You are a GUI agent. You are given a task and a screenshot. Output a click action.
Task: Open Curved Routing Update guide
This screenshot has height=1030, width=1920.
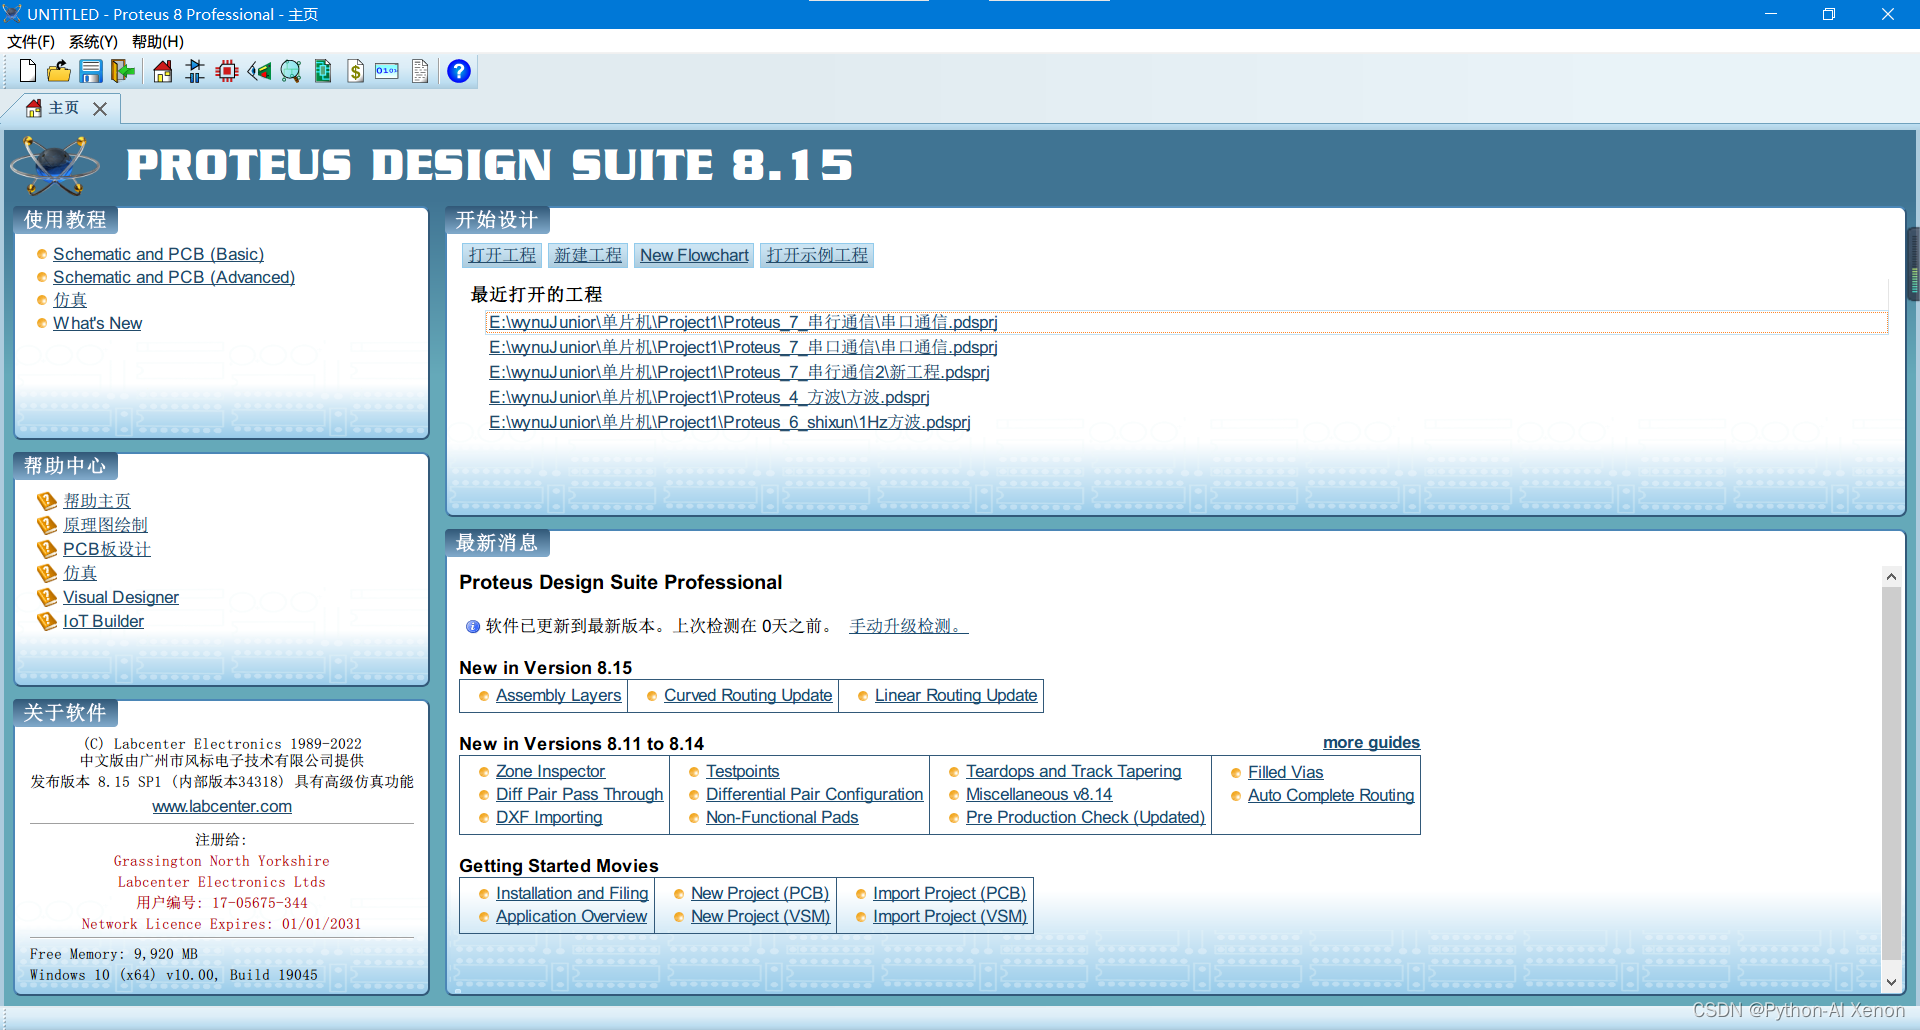pyautogui.click(x=748, y=695)
